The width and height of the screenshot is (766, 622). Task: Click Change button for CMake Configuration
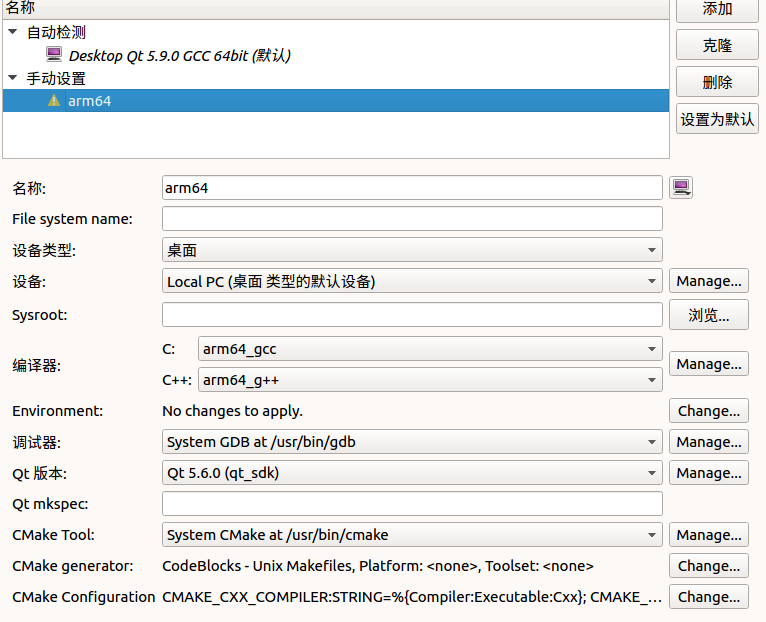[709, 597]
